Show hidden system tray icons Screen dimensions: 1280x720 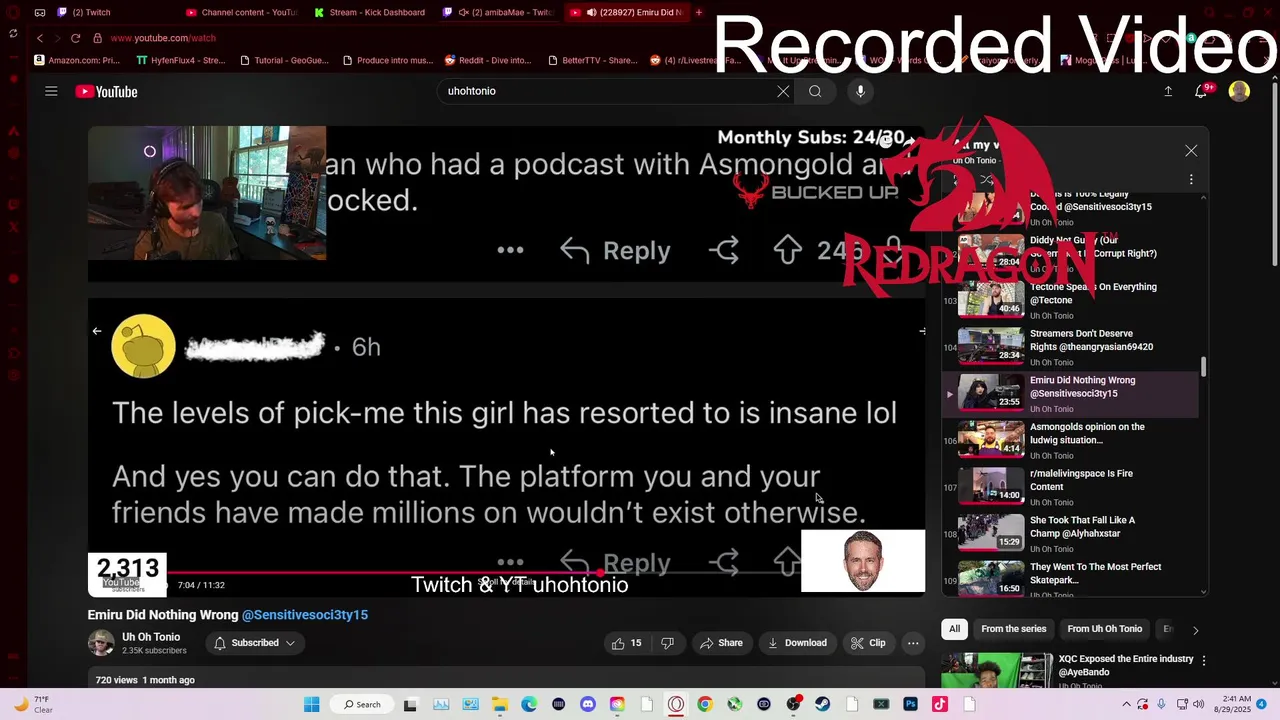(1127, 704)
